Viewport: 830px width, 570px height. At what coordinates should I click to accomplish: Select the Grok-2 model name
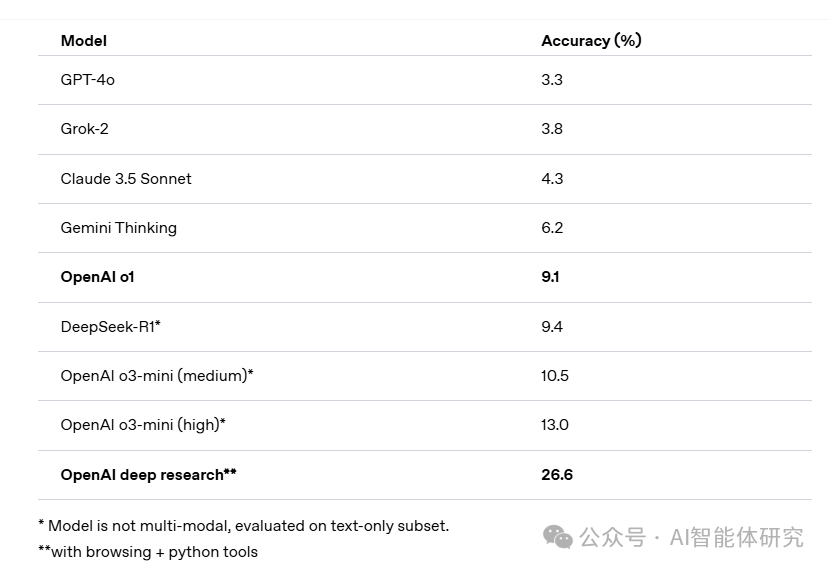pyautogui.click(x=85, y=129)
